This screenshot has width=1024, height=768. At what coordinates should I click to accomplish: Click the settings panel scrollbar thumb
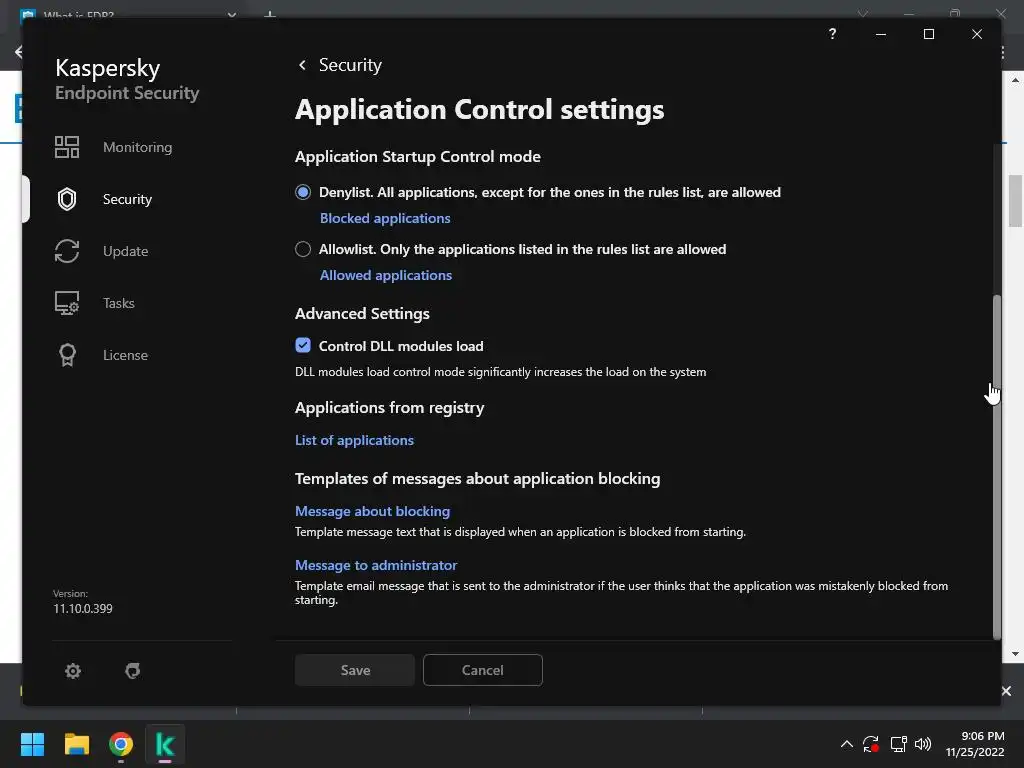(x=997, y=467)
